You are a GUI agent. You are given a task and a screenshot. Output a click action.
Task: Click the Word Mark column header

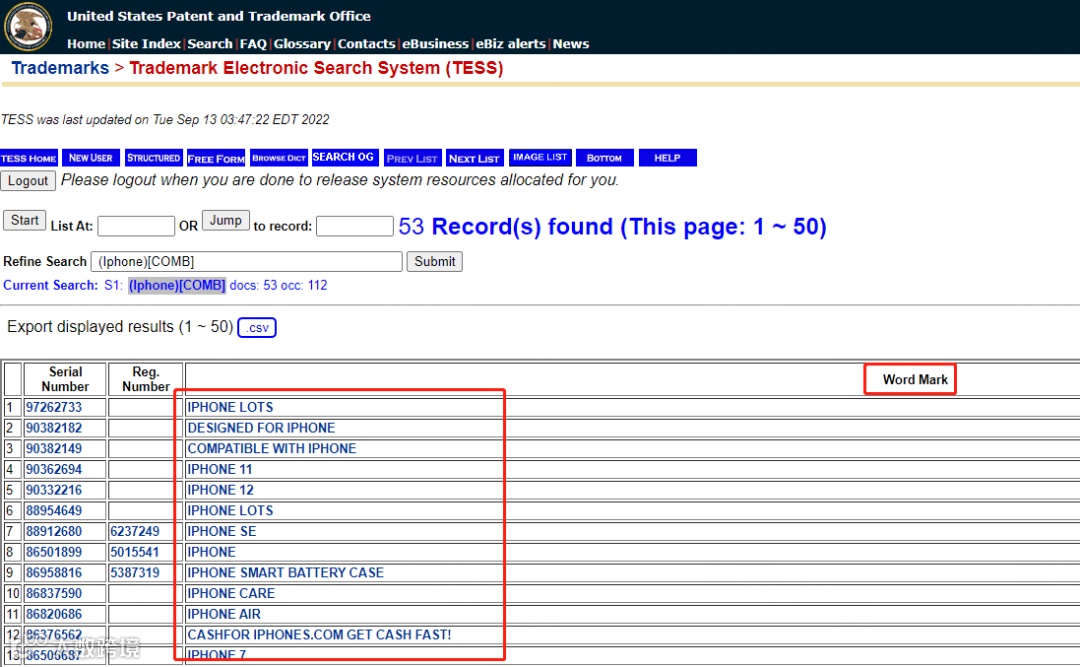(x=915, y=380)
